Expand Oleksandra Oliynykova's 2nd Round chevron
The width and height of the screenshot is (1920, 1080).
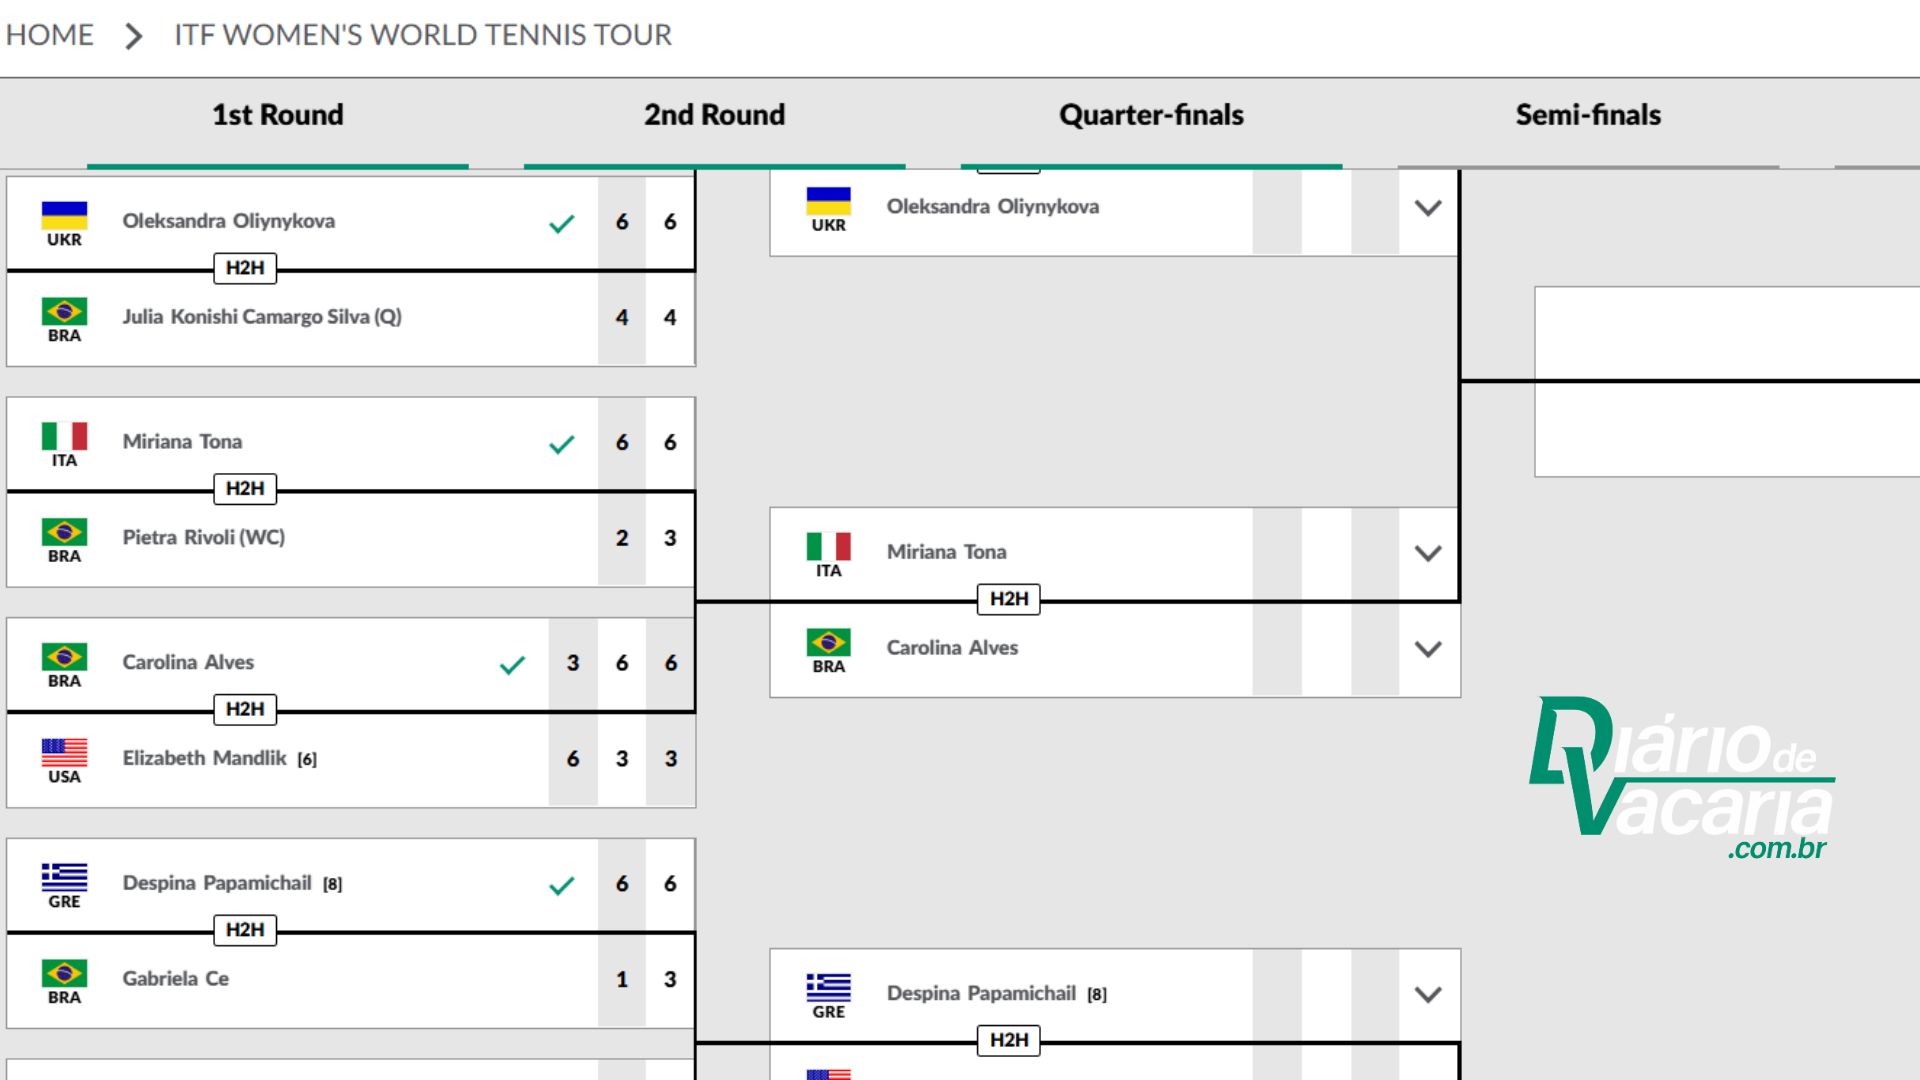click(x=1428, y=208)
